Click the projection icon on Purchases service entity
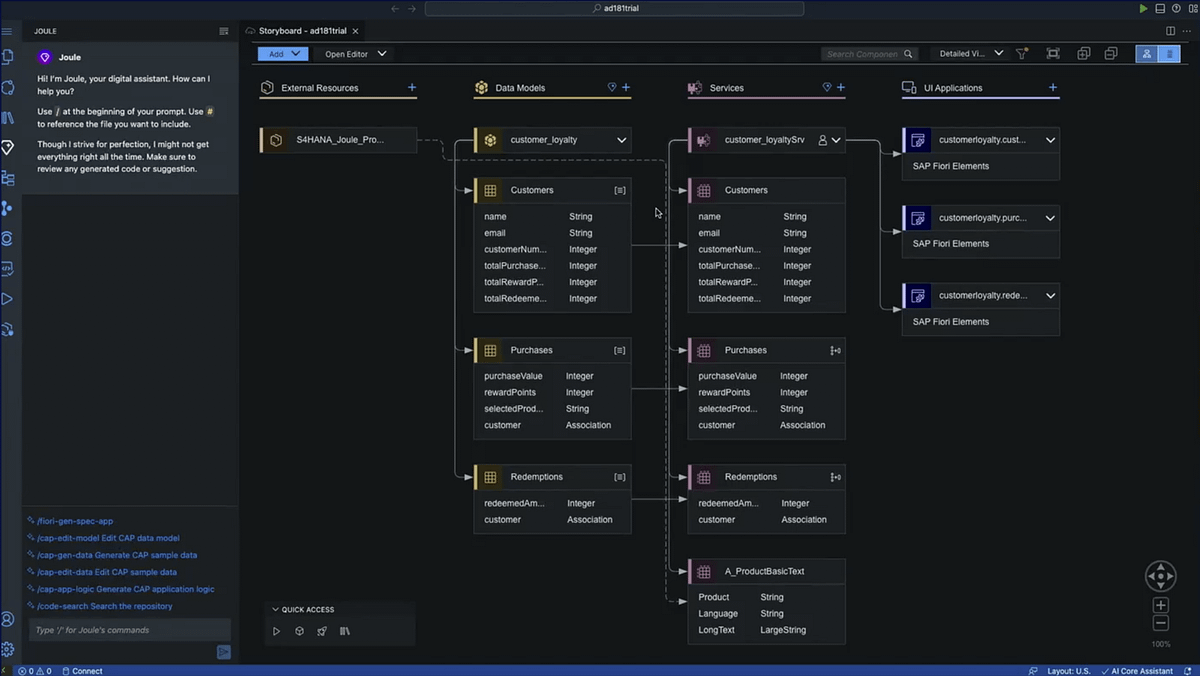 pos(835,351)
